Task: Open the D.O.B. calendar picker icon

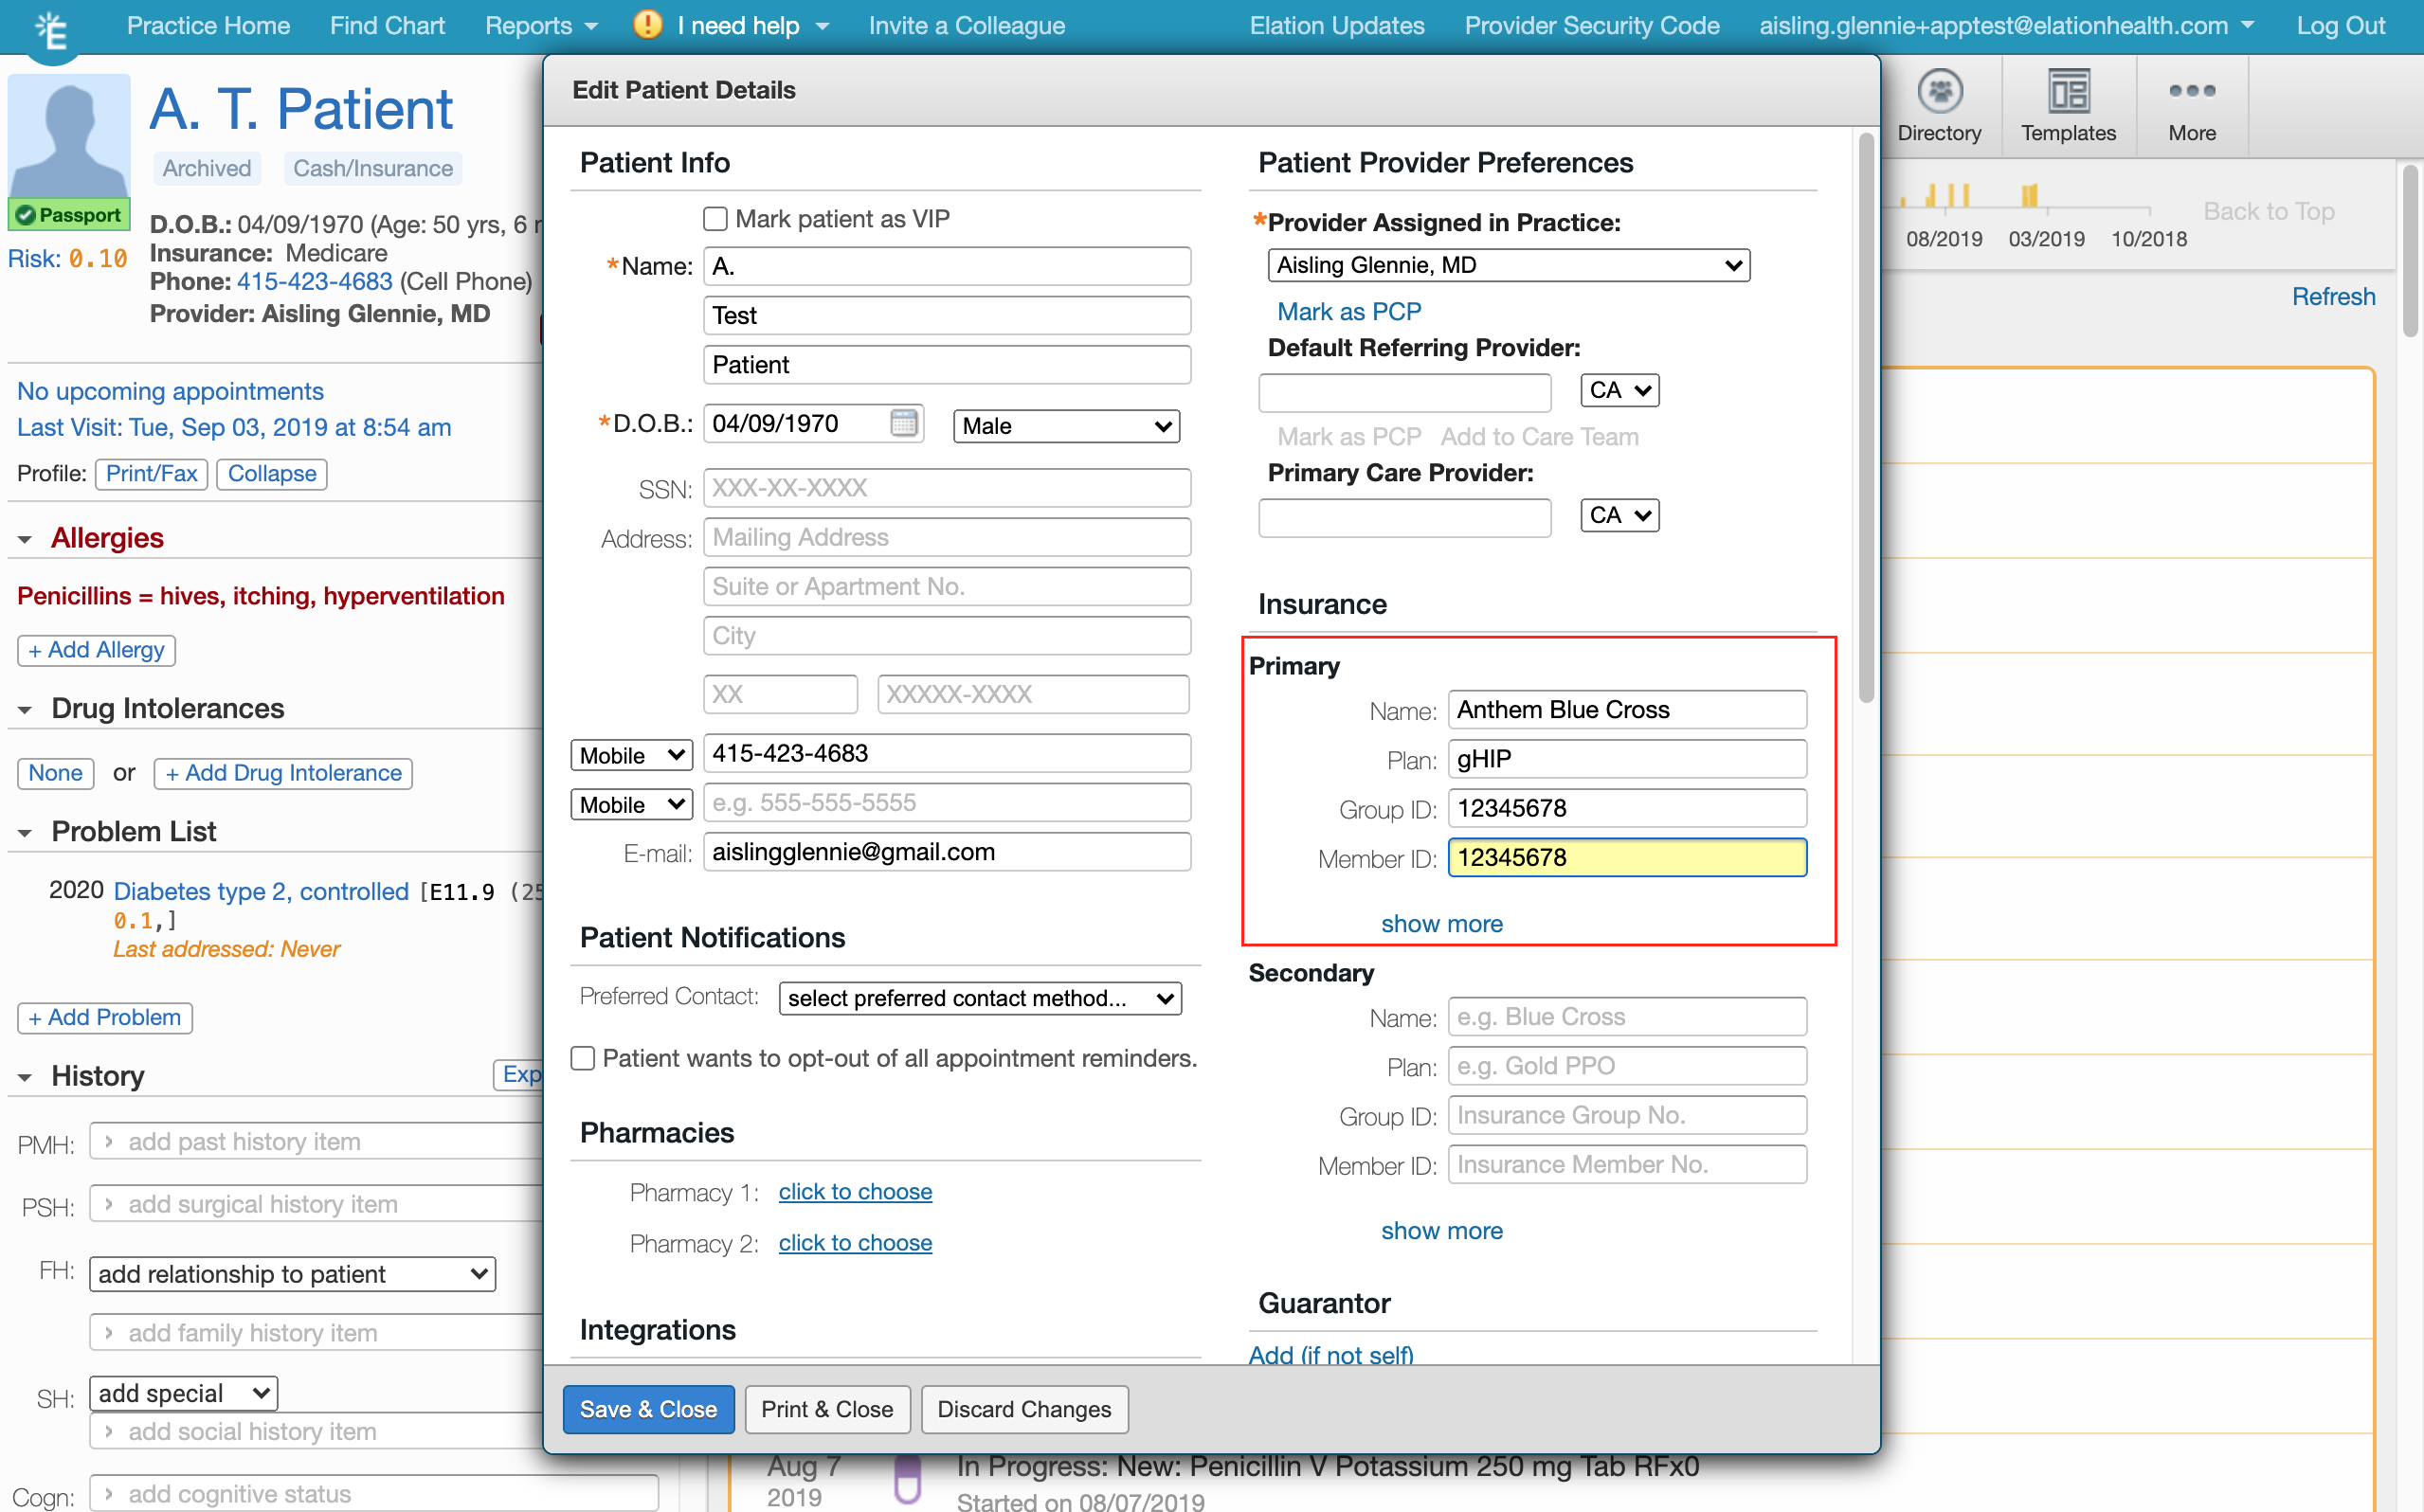Action: tap(903, 423)
